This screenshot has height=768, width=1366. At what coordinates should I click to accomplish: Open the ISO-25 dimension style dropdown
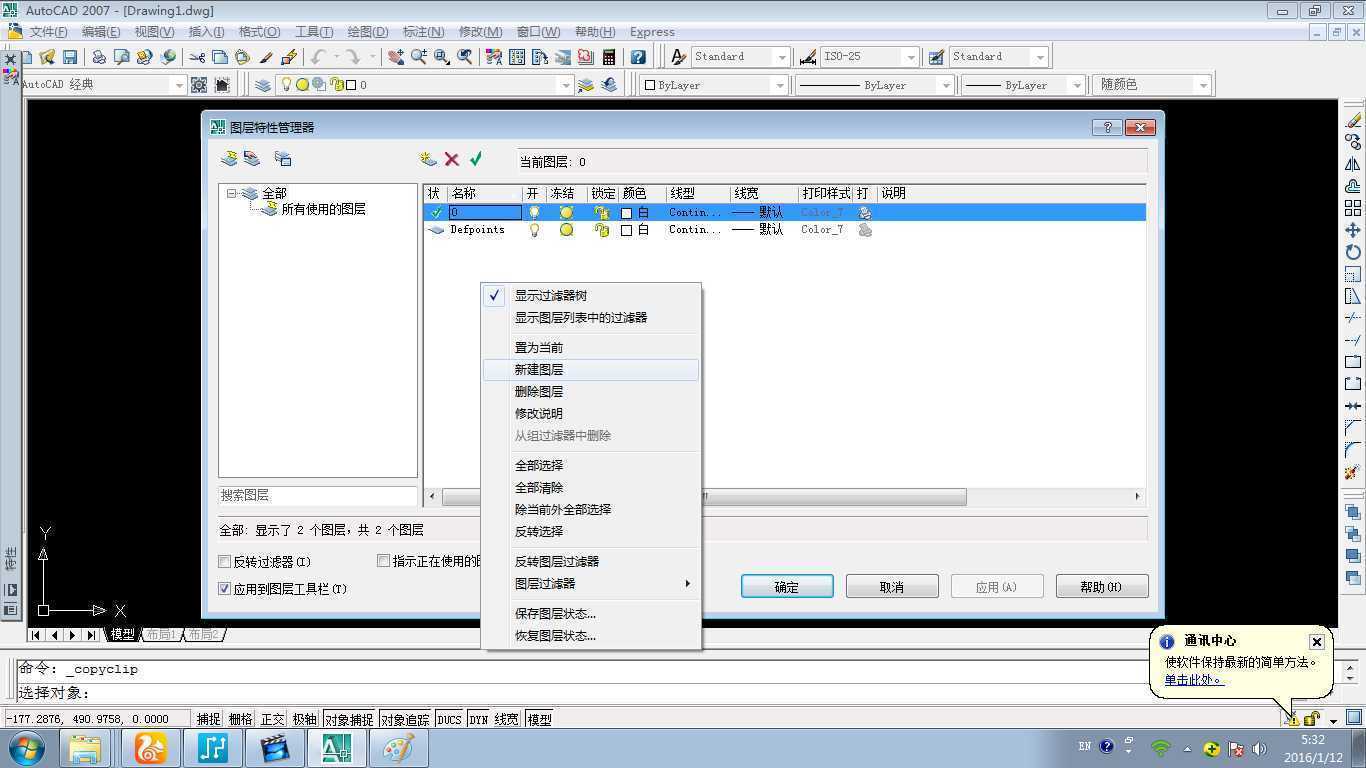click(911, 57)
